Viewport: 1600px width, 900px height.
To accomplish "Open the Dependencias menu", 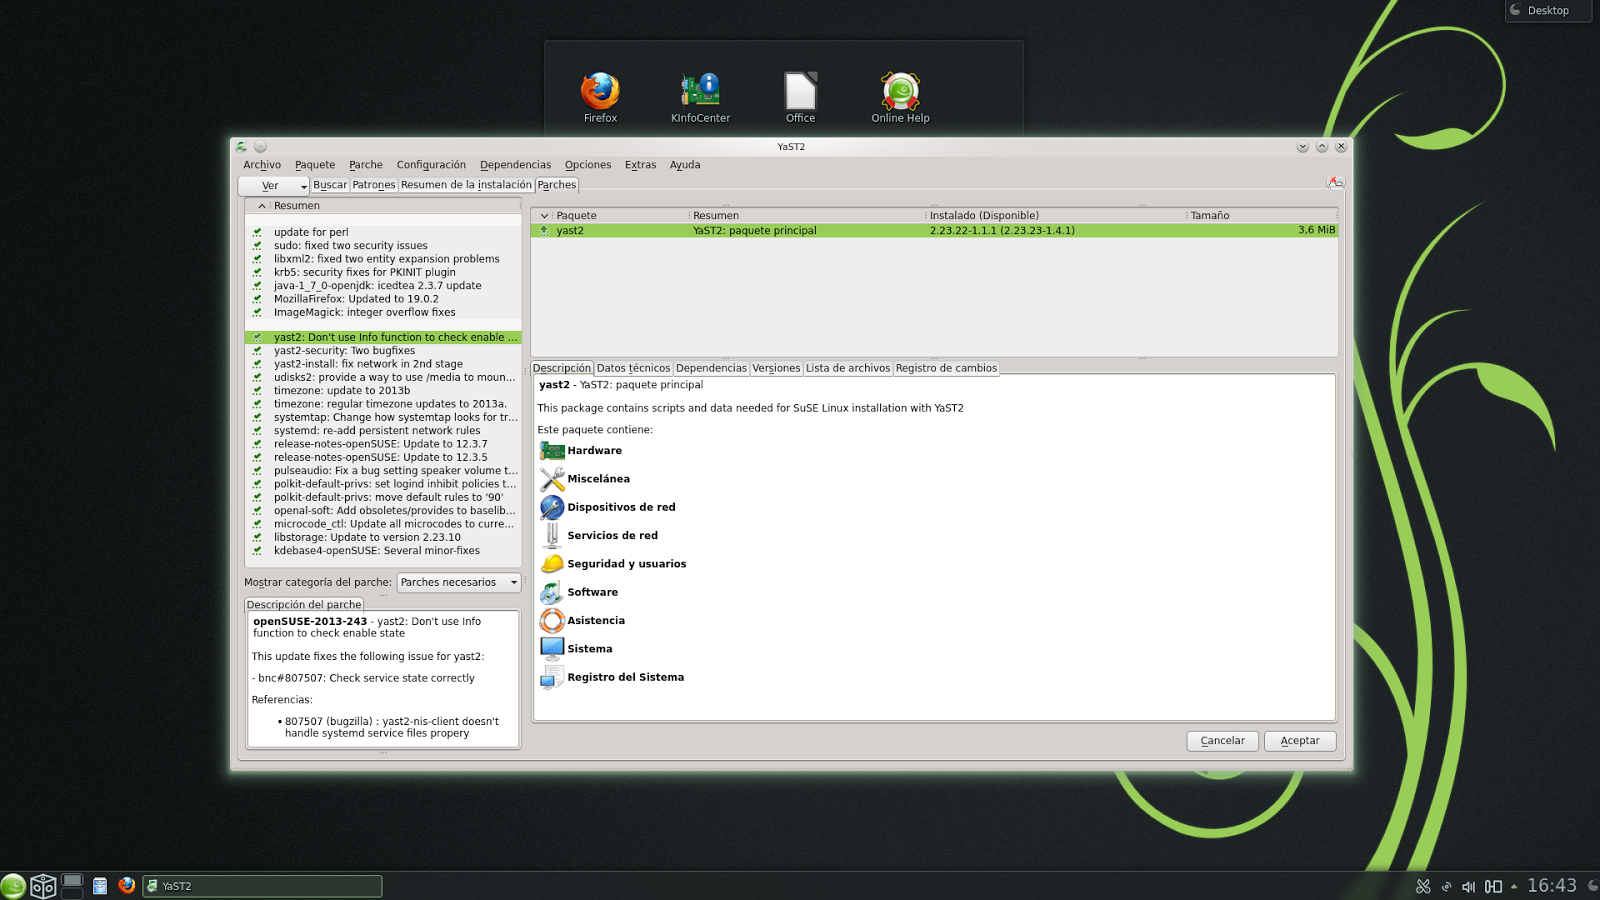I will click(515, 164).
